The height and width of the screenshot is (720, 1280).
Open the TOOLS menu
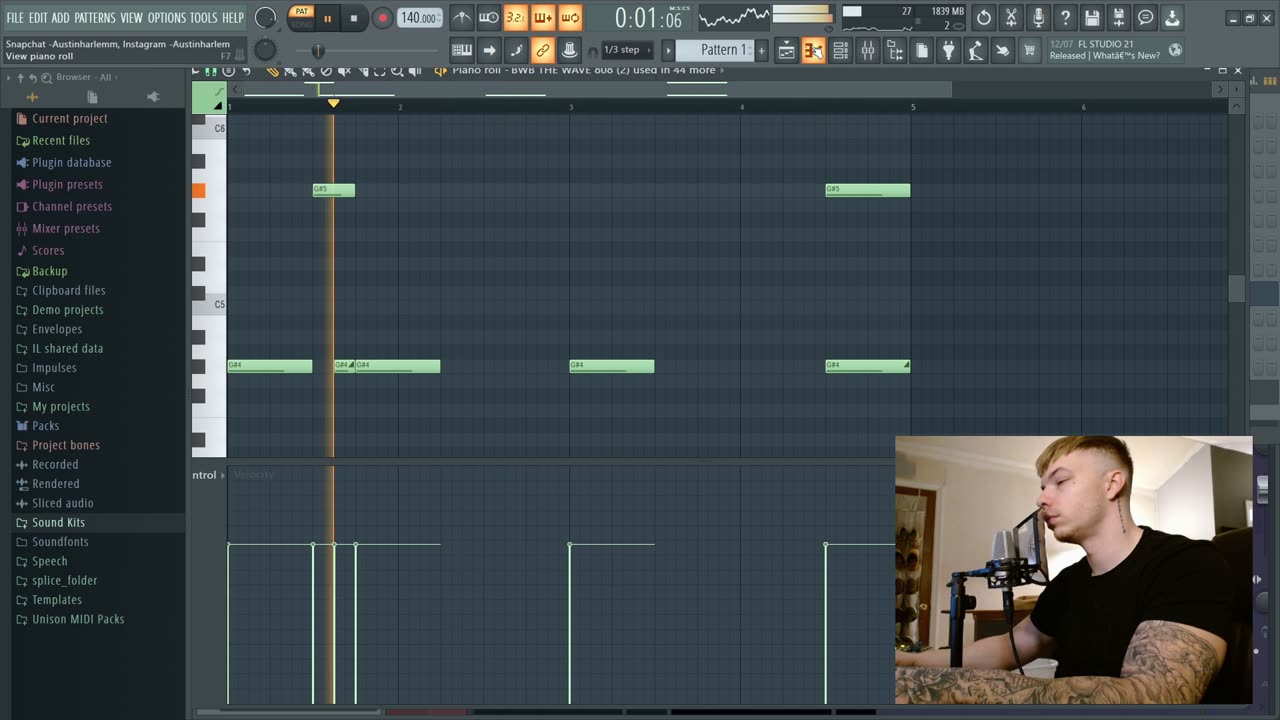(x=203, y=18)
